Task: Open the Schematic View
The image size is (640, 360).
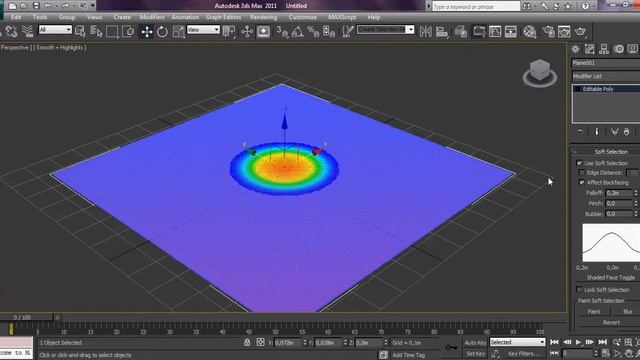Action: 511,31
